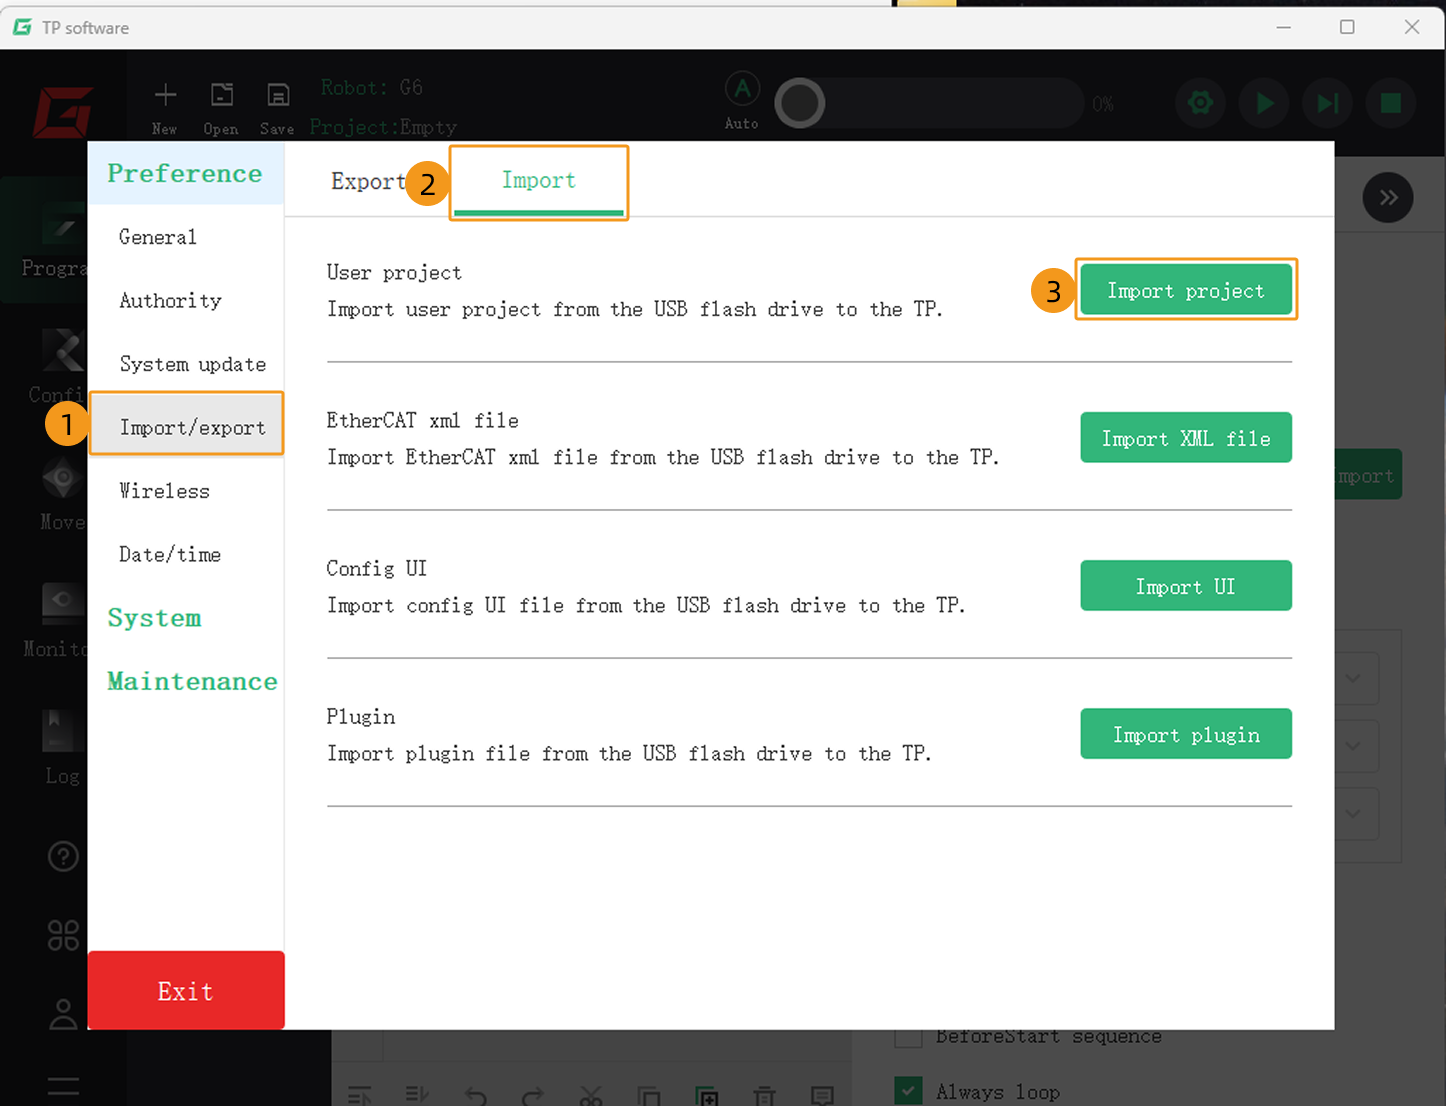This screenshot has width=1446, height=1106.
Task: Click the EtherCAT xml file heading
Action: (x=422, y=420)
